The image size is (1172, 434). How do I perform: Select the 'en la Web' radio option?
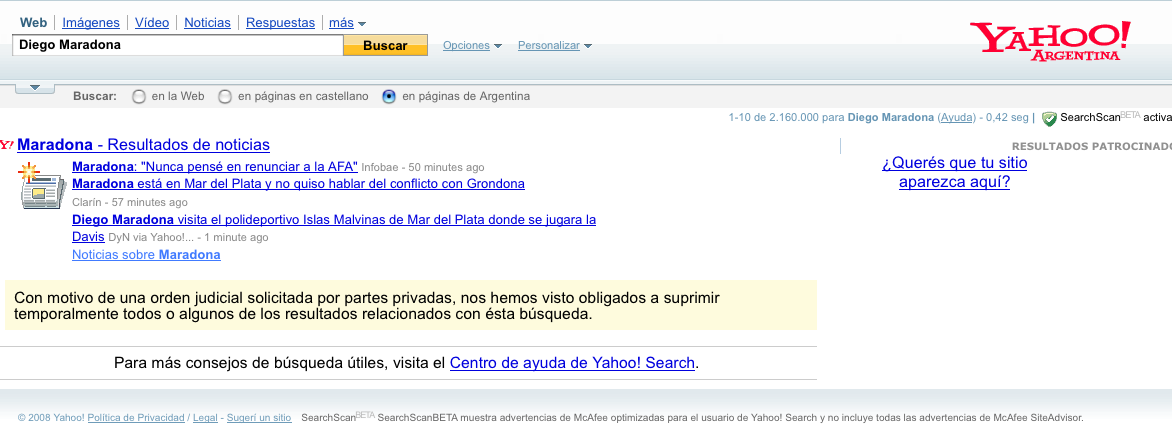pyautogui.click(x=138, y=96)
